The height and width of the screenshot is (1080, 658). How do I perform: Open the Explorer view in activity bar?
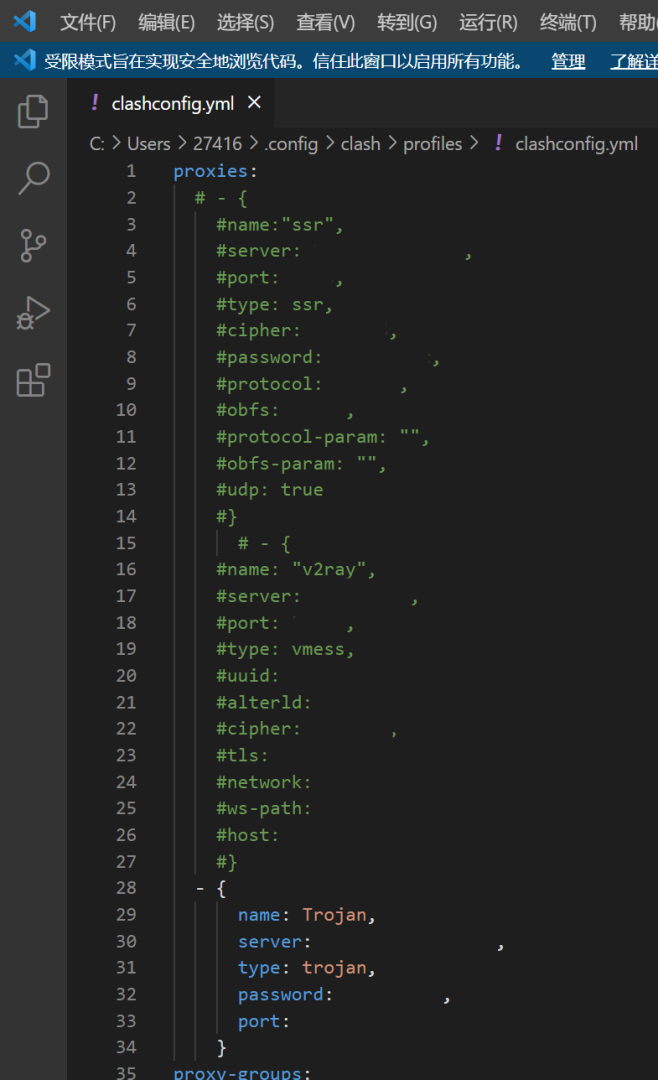coord(33,111)
